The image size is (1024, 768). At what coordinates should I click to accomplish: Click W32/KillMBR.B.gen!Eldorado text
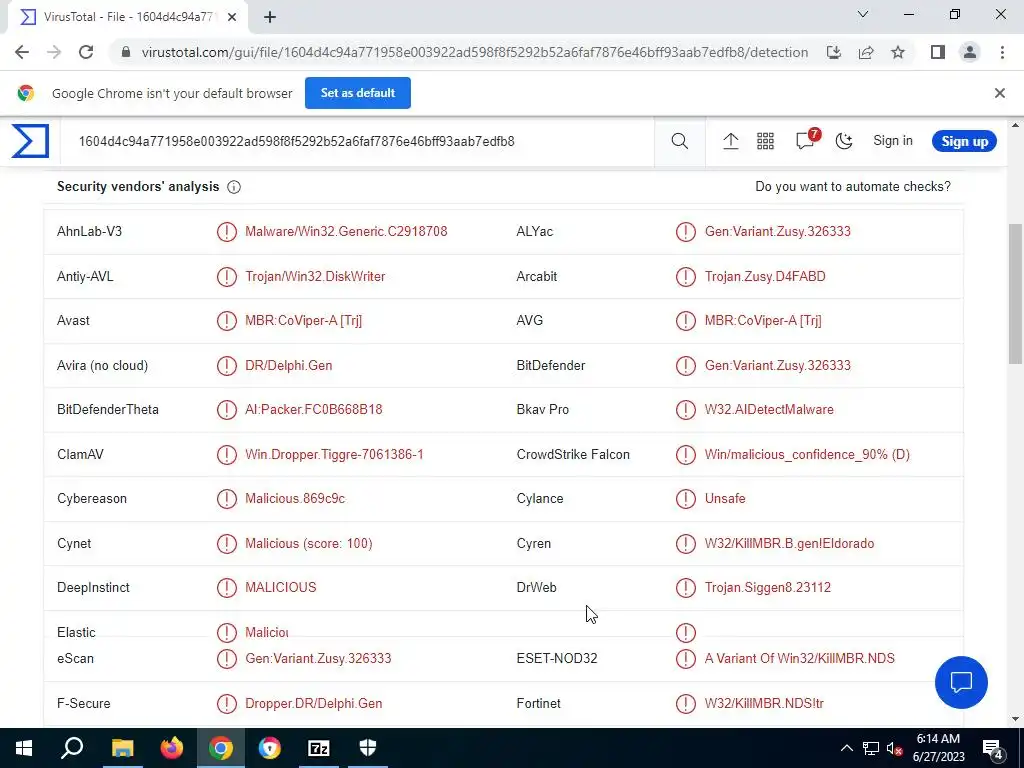tap(790, 543)
